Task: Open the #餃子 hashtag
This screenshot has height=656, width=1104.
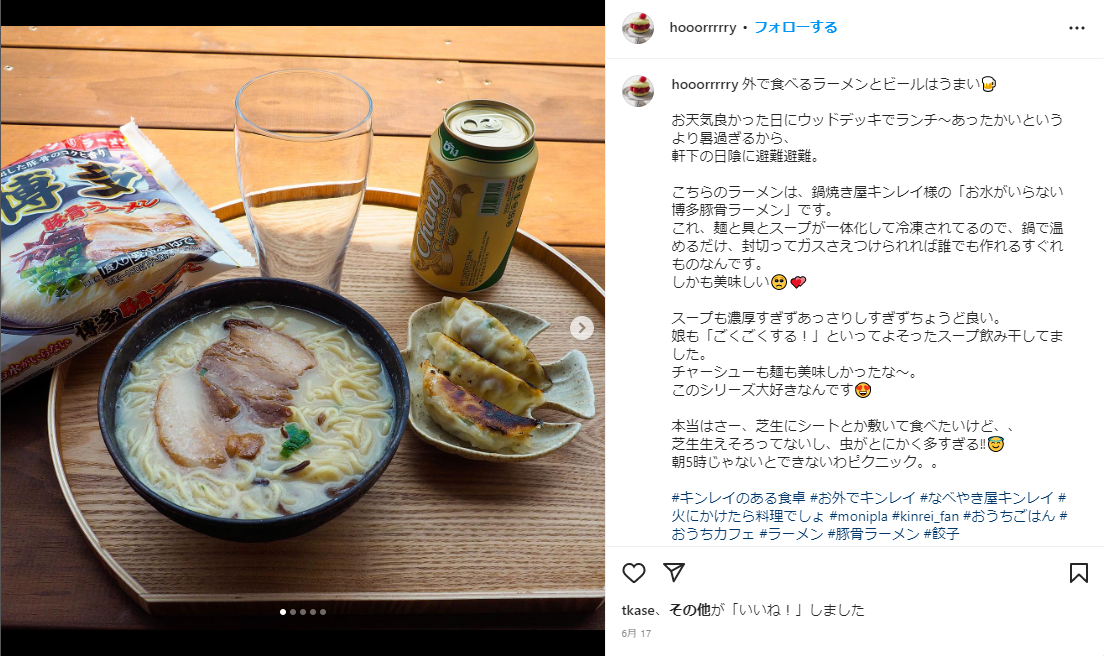Action: point(941,534)
